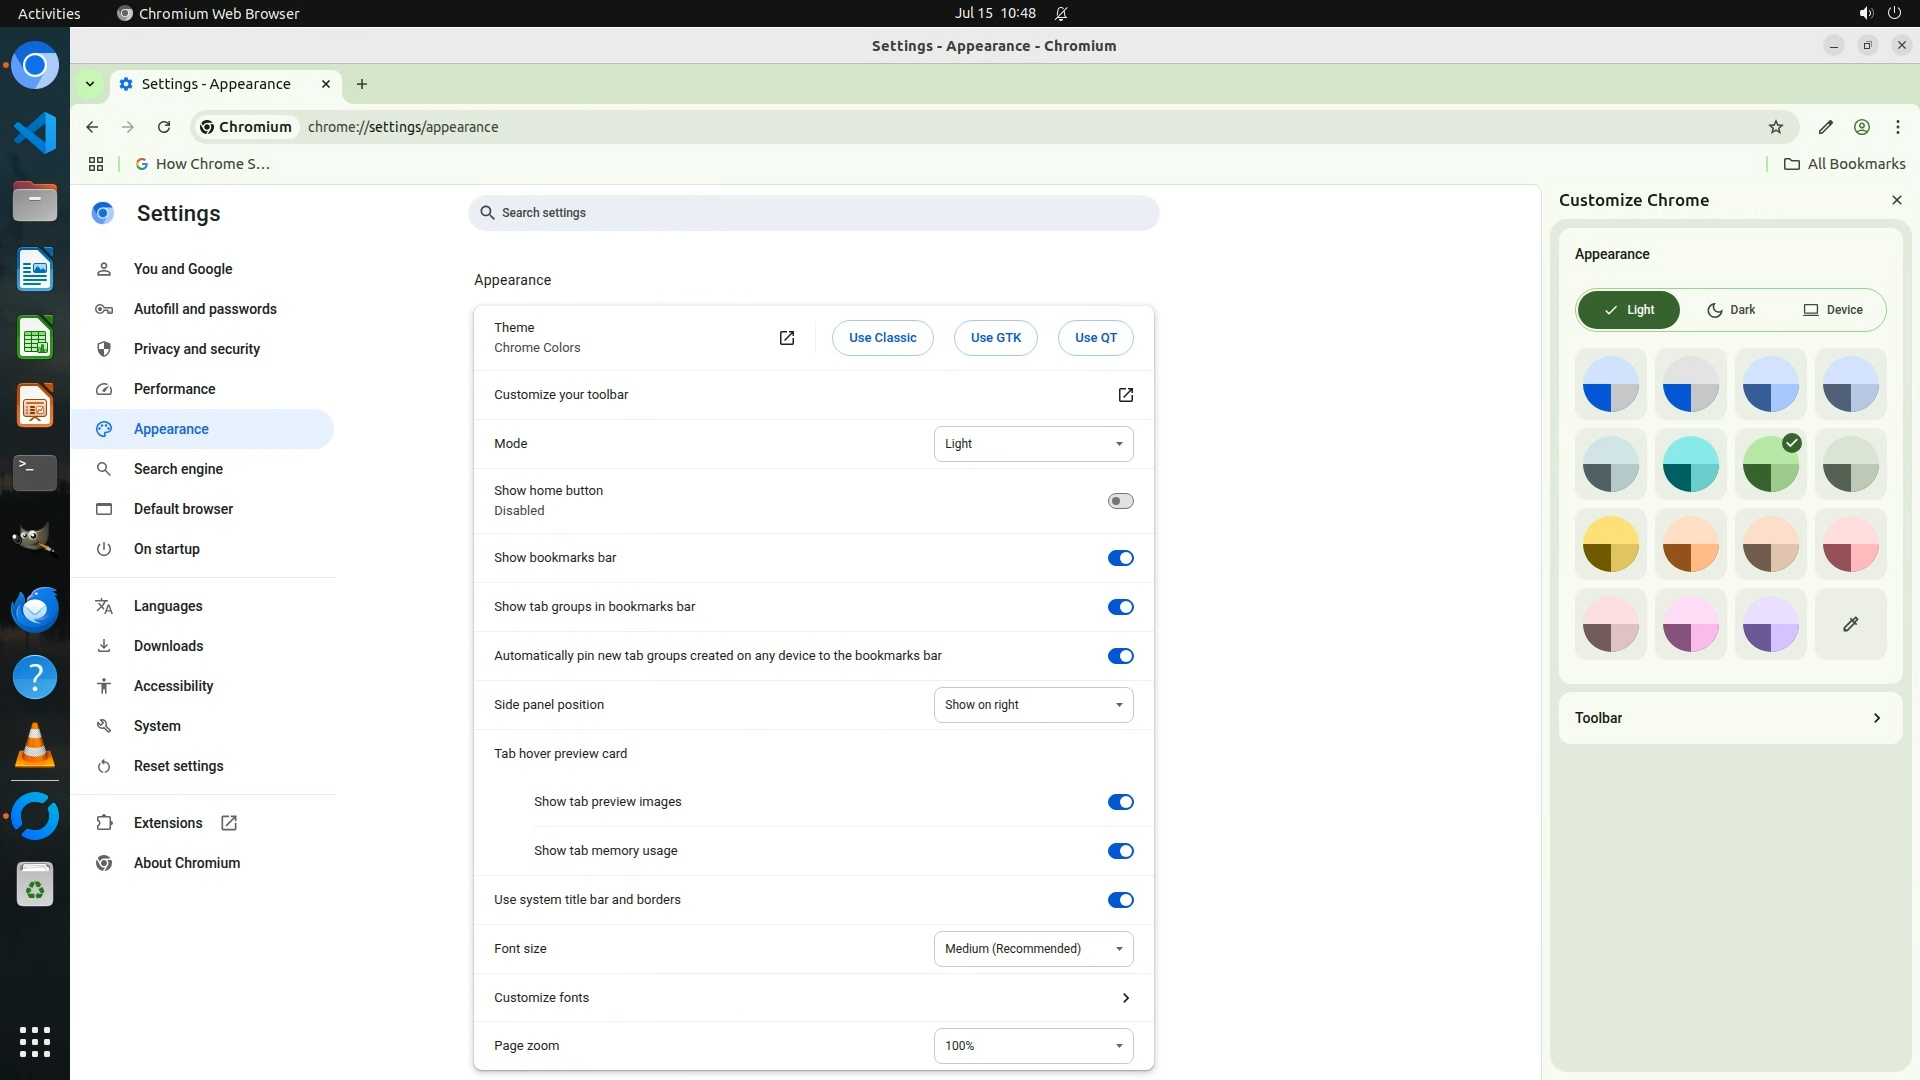Select the Dark appearance mode tab
1920x1080 pixels.
coord(1731,310)
